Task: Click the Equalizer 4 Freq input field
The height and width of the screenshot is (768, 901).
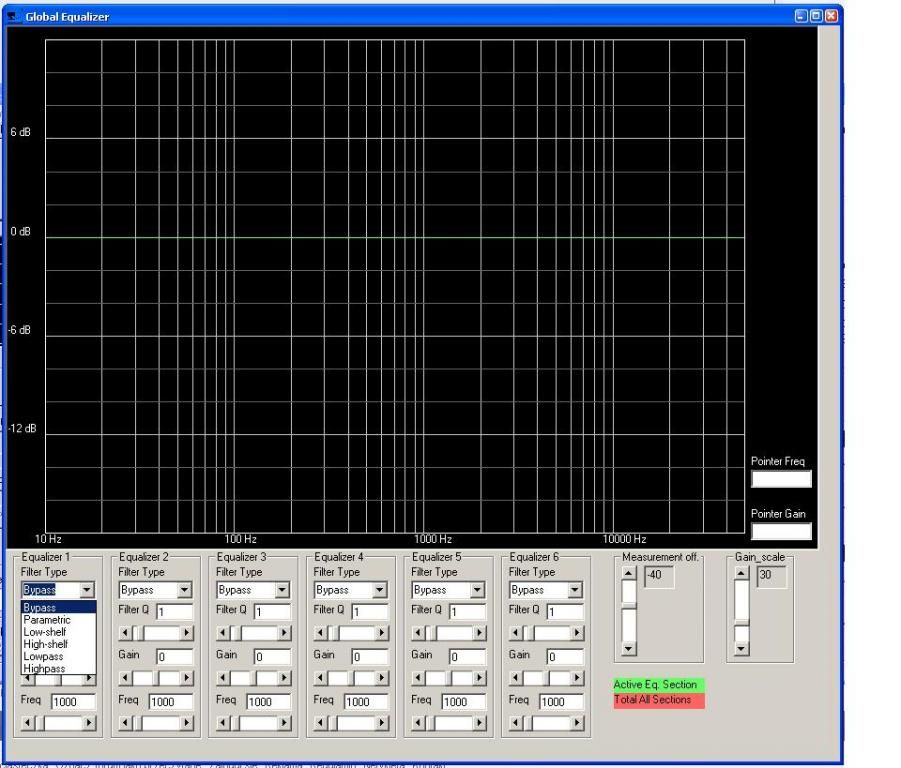Action: click(367, 702)
